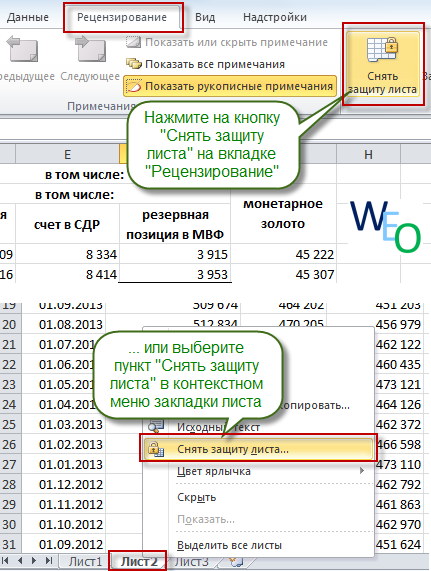Jump to first sheet with navigation arrow
431x571 pixels.
pos(6,561)
